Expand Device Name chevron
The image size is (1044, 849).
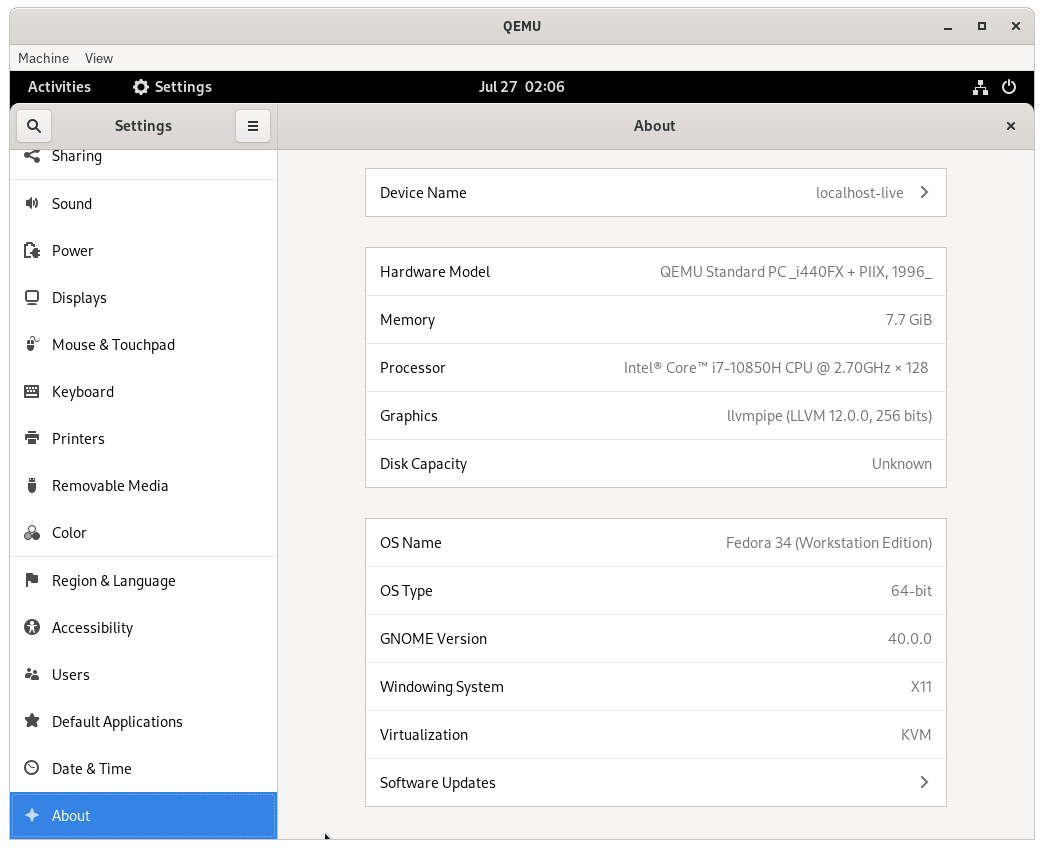pyautogui.click(x=924, y=192)
